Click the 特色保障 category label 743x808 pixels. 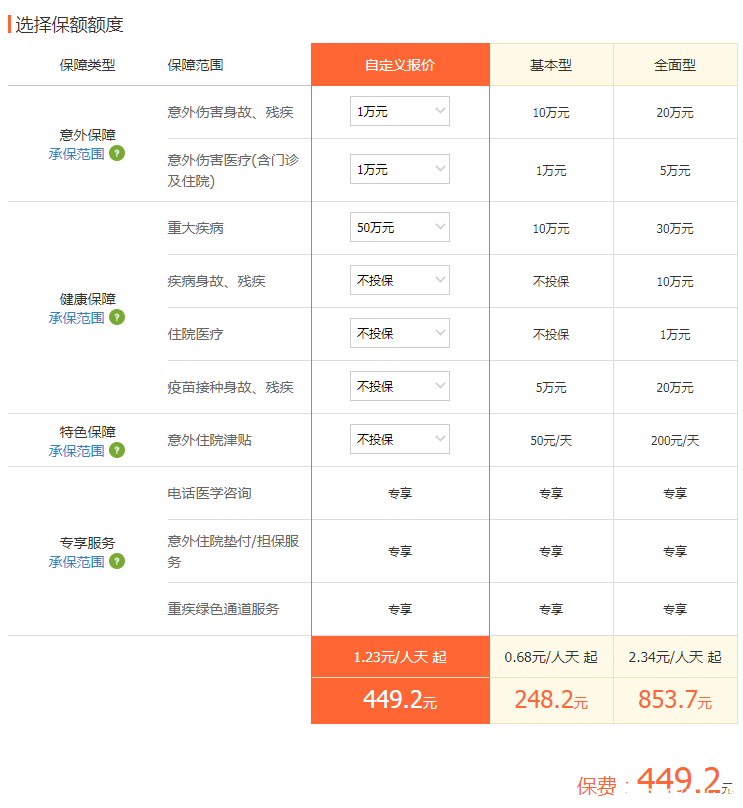(x=87, y=432)
